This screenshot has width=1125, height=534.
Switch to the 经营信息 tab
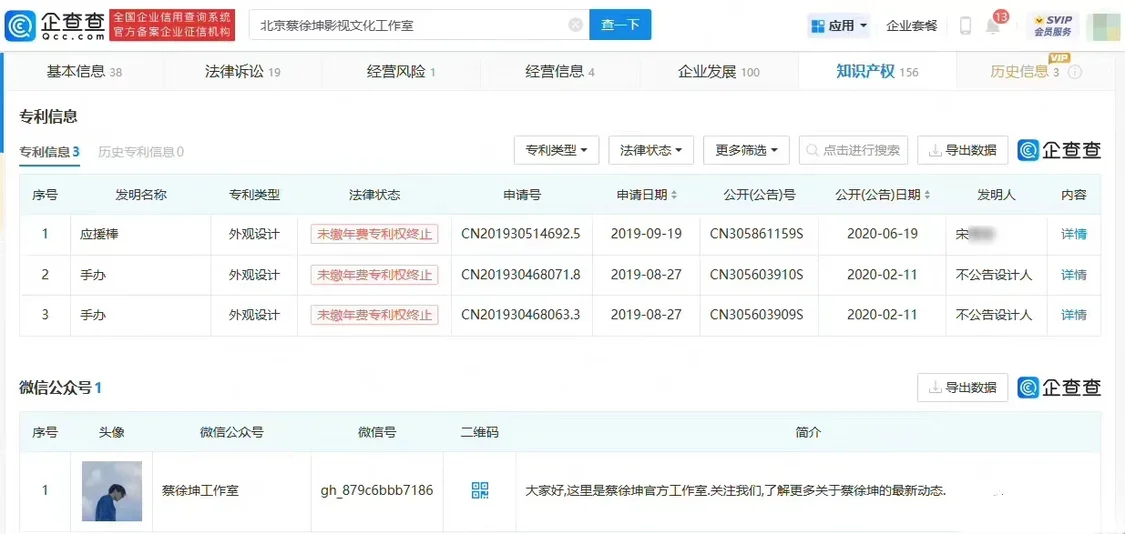pos(560,72)
